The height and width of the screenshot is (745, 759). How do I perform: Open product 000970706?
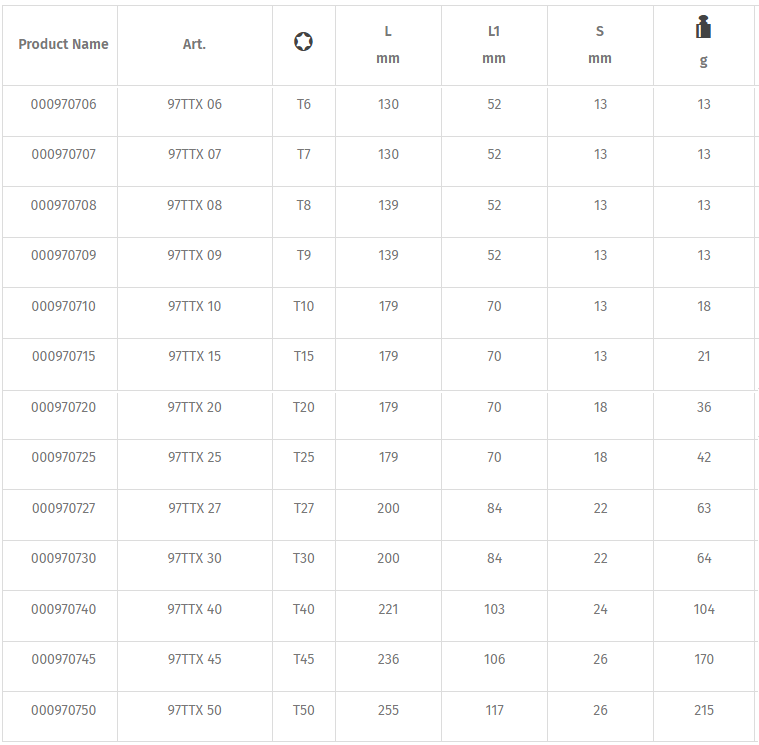click(63, 104)
